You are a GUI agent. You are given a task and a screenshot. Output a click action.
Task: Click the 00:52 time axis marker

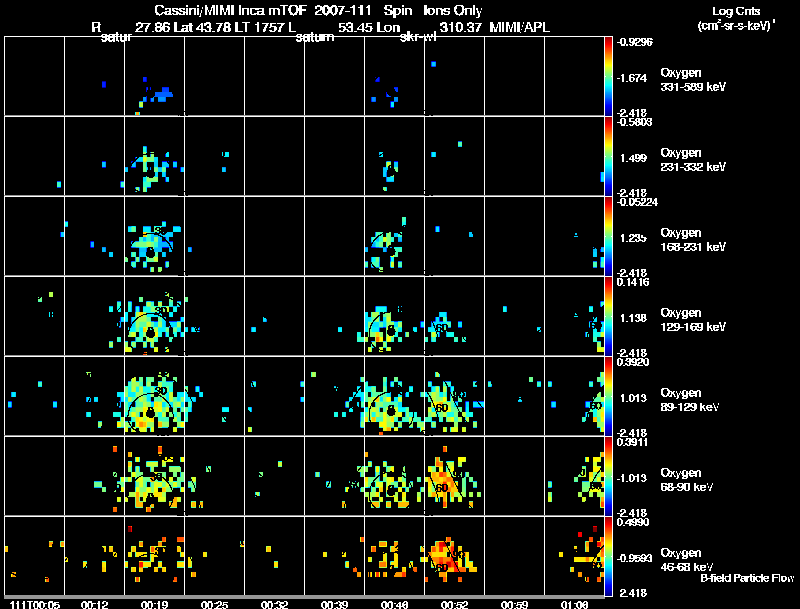click(x=454, y=605)
